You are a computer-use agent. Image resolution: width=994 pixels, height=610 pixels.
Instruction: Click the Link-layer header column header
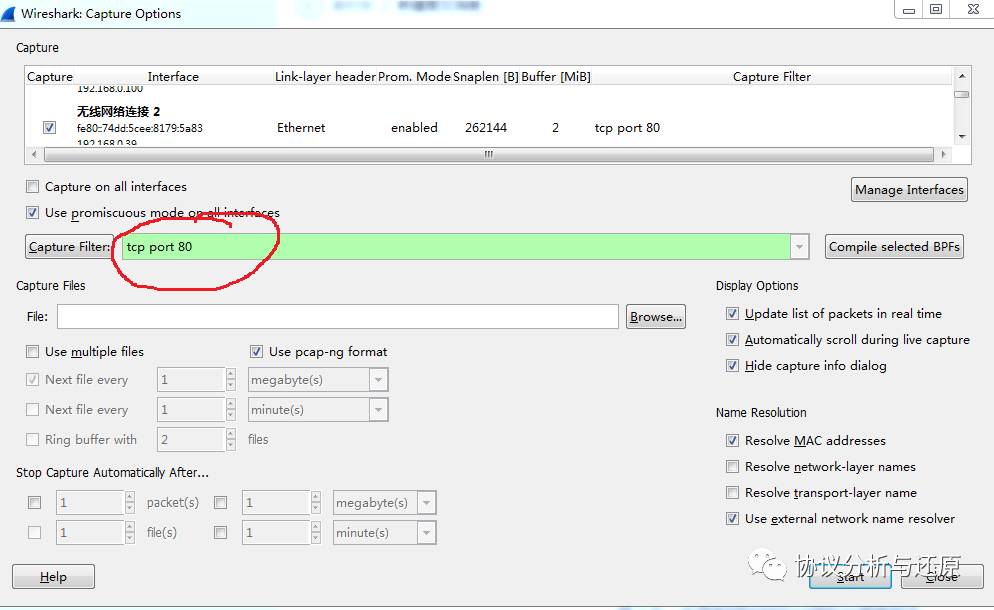325,77
